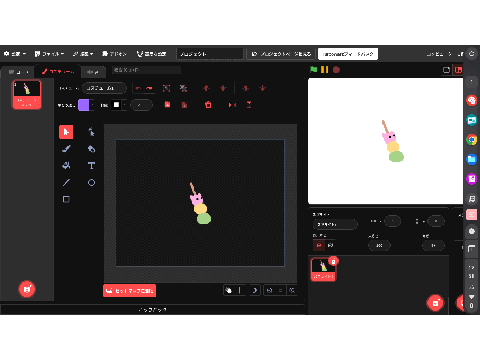Select the costume thumbnail in costume list
Image resolution: width=480 pixels, height=360 pixels.
(27, 95)
